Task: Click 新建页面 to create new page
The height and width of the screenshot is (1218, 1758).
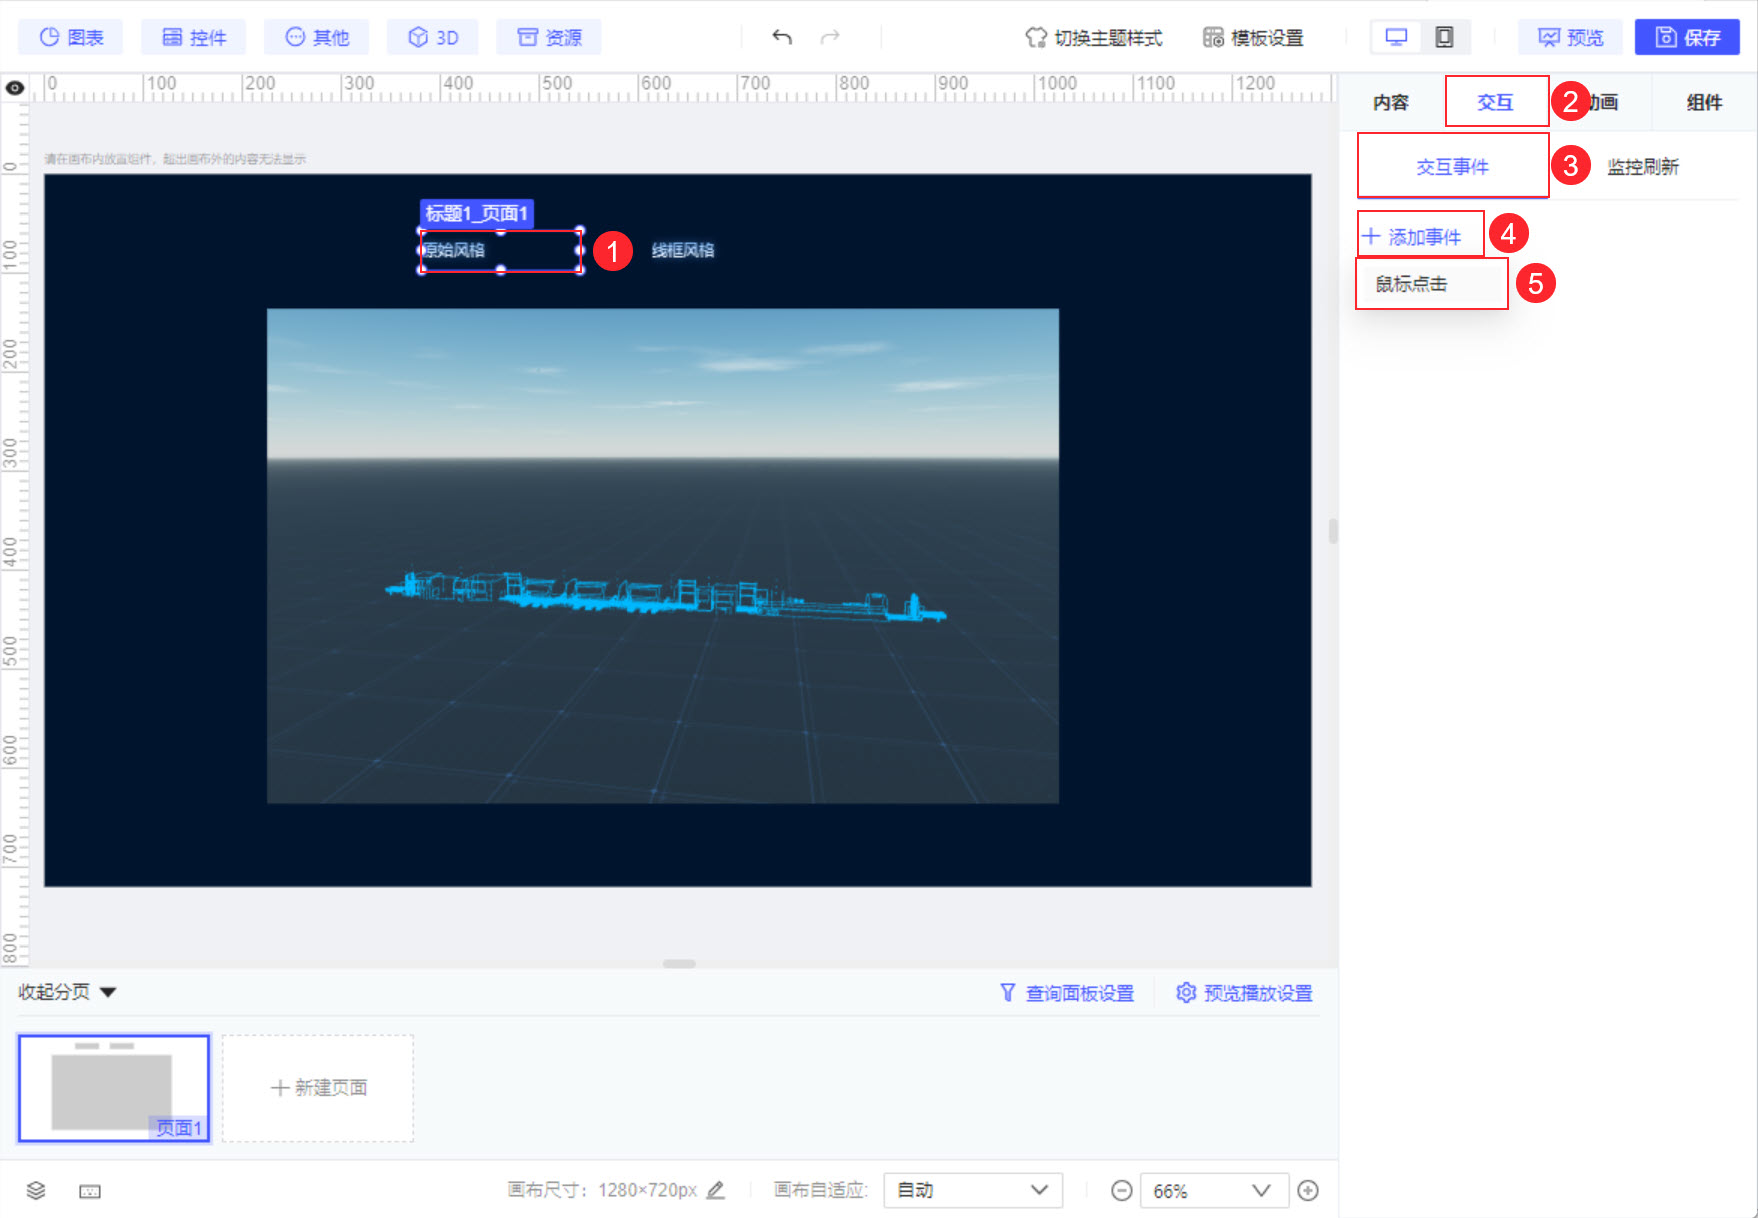Action: 318,1088
